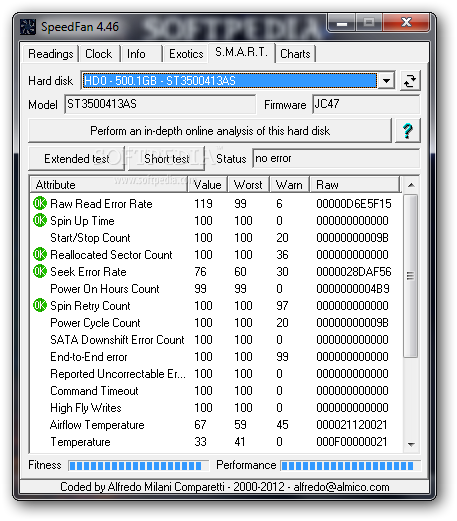This screenshot has width=457, height=521.
Task: Click OK icon beside Seek Error Rate
Action: pyautogui.click(x=40, y=271)
